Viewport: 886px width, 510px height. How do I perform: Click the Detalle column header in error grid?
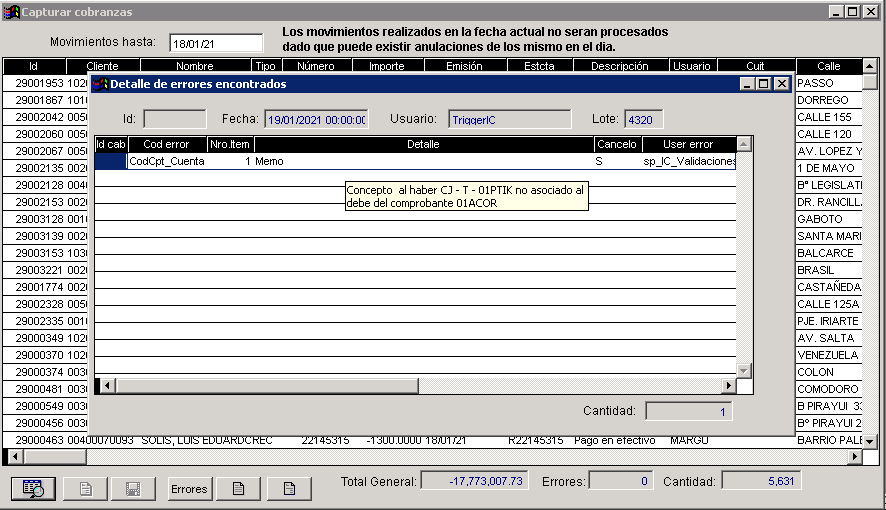[x=423, y=145]
